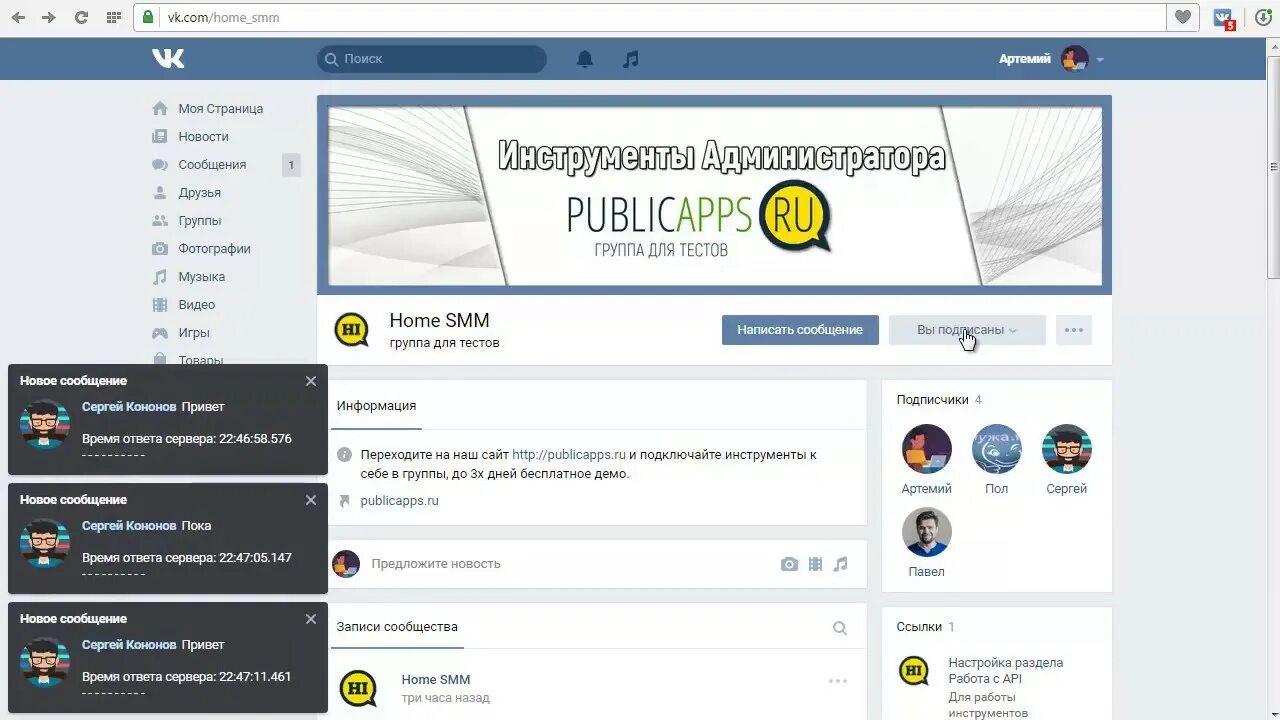Open Home SMM post author link
The image size is (1280, 720).
[x=436, y=679]
